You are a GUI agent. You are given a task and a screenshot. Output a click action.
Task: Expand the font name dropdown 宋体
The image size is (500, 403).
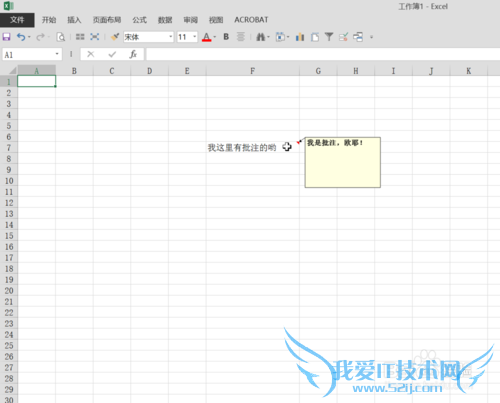[171, 37]
